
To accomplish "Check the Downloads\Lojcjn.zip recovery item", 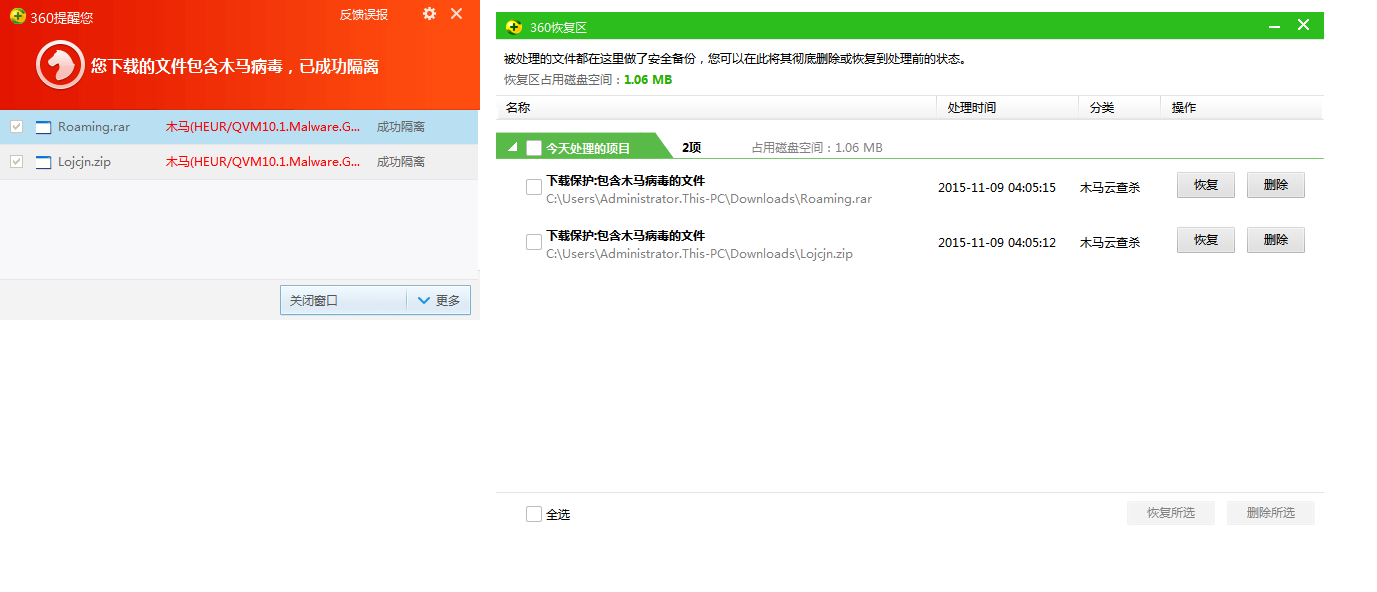I will [x=534, y=242].
